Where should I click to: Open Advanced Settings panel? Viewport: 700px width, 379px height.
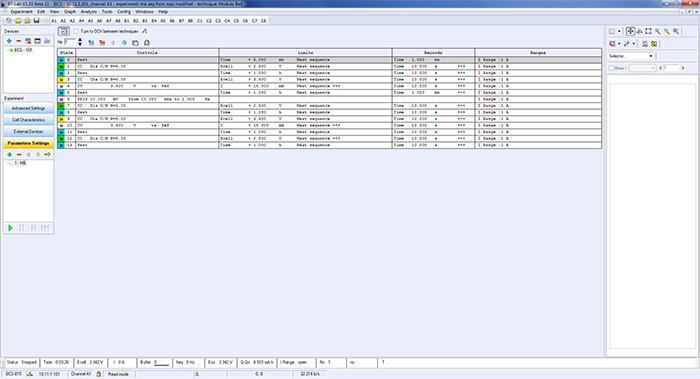(x=28, y=108)
